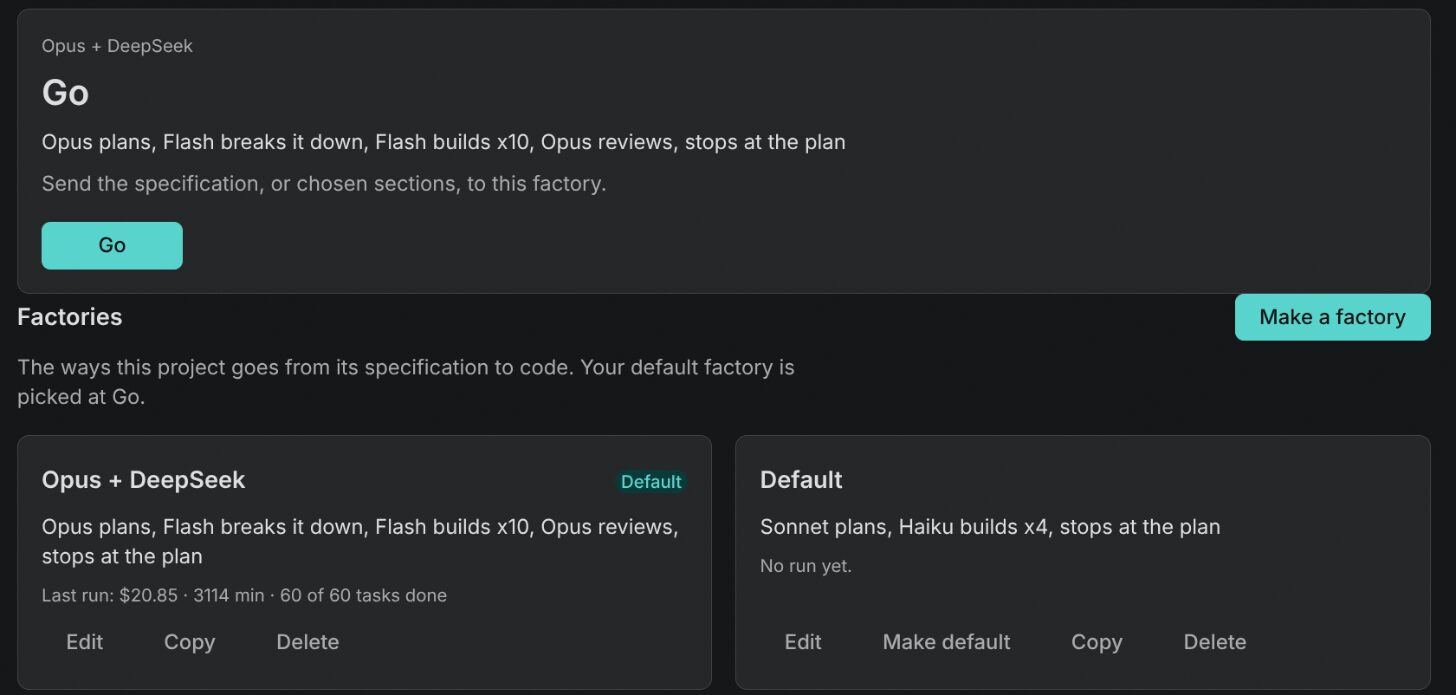Click the description inside Opus + DeepSeek factory card
The height and width of the screenshot is (695, 1456).
360,541
